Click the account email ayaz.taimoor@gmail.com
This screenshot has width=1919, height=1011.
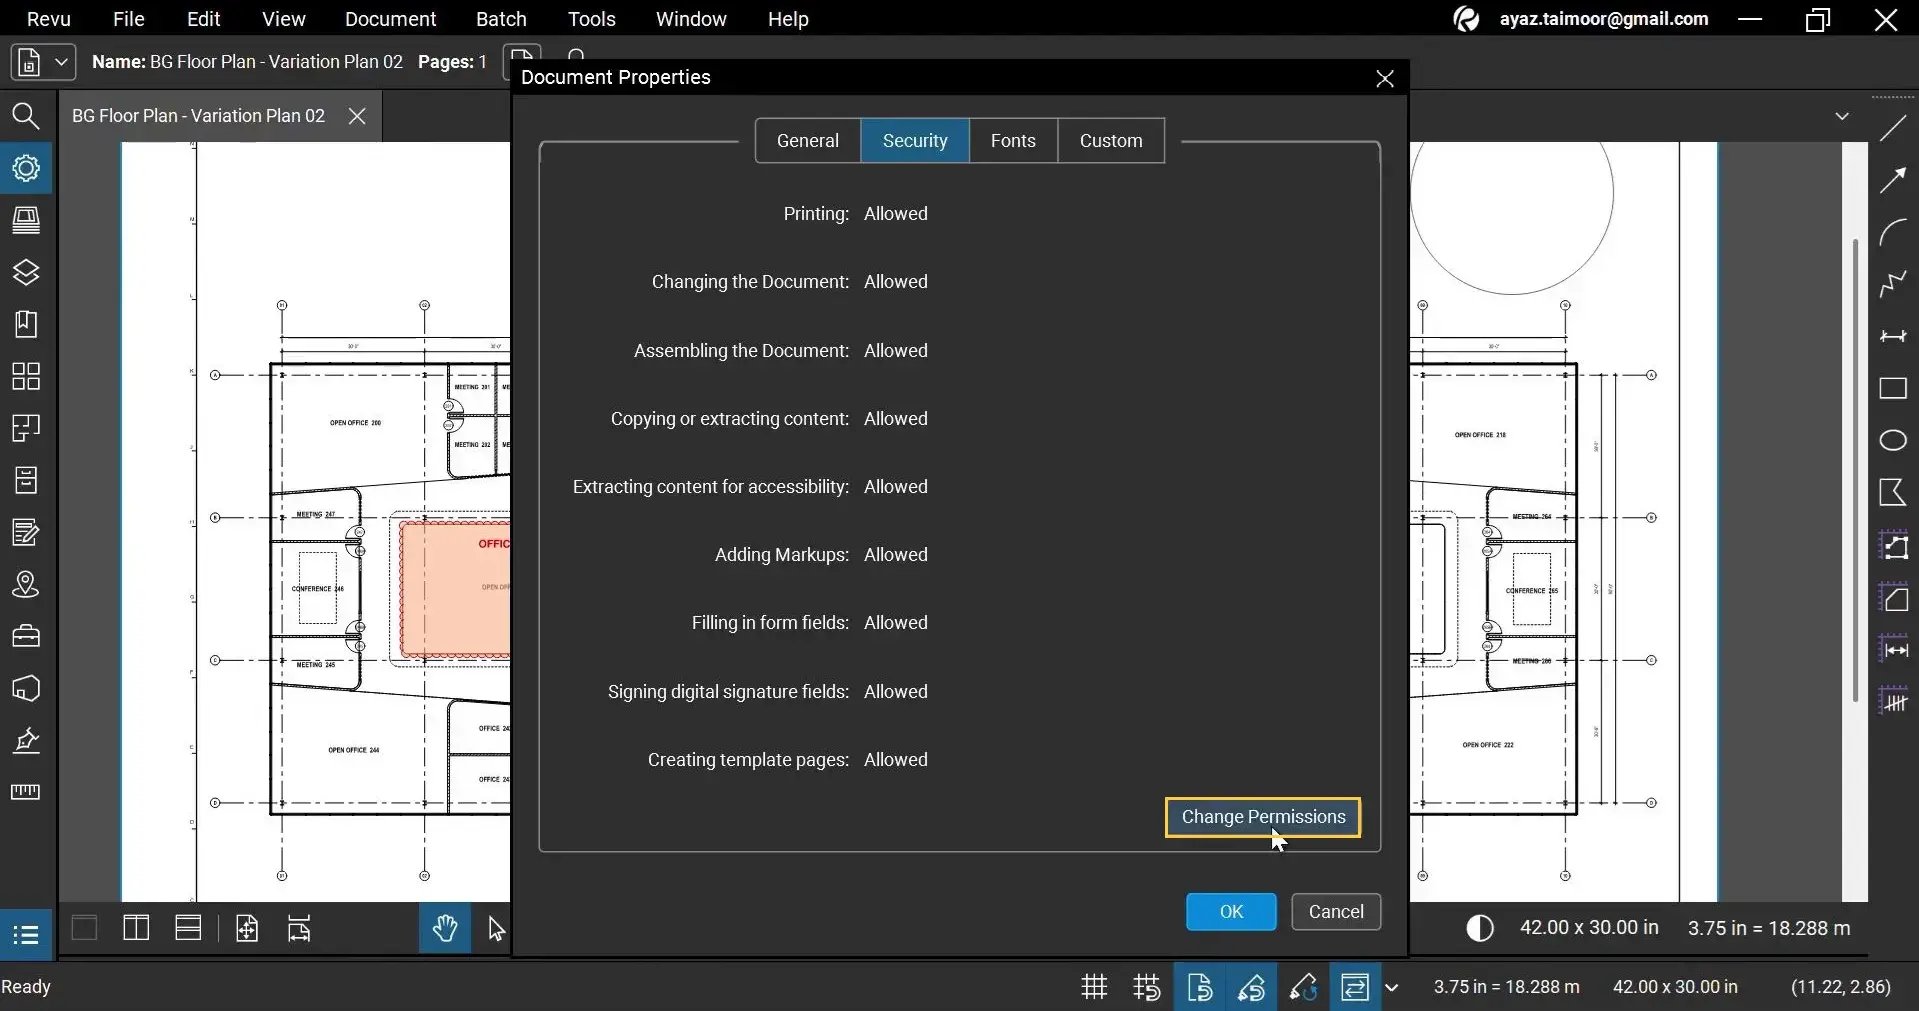[1604, 19]
